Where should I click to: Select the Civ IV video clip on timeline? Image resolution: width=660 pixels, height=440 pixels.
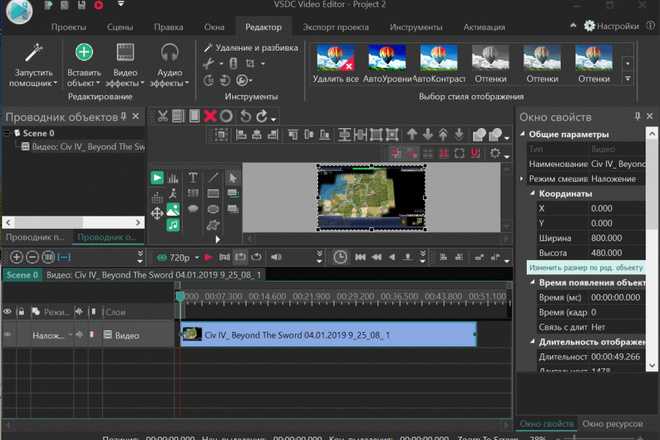pos(329,334)
